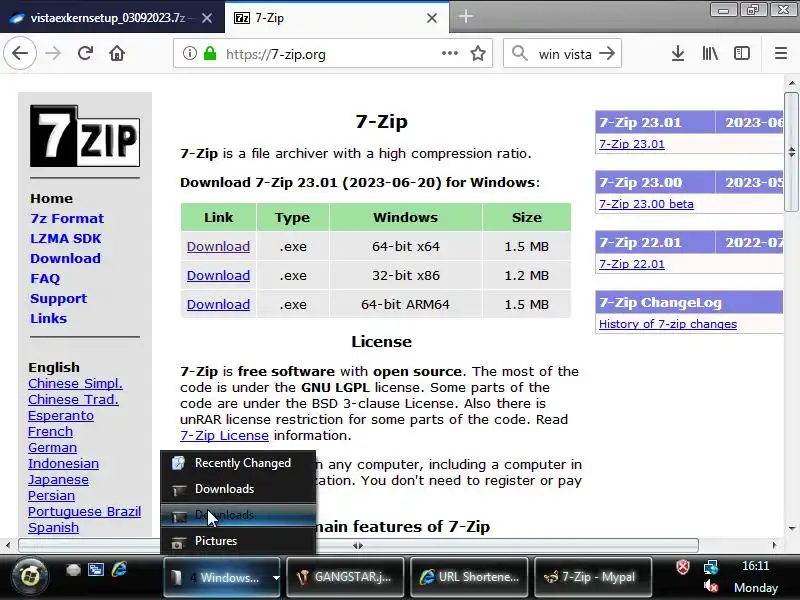Screen dimensions: 800x600
Task: Reload the 7-zip.org page
Action: click(x=85, y=53)
